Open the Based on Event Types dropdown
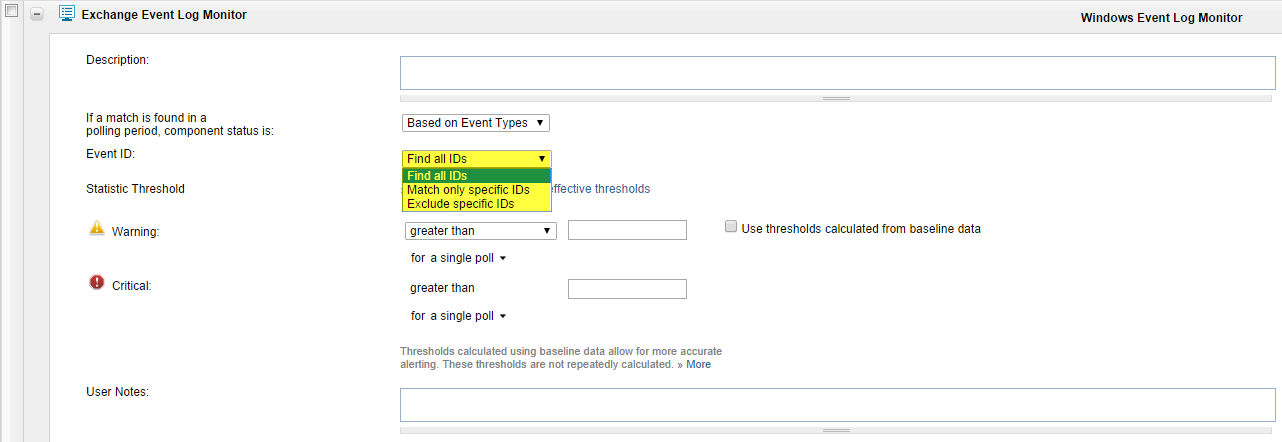 pos(476,123)
